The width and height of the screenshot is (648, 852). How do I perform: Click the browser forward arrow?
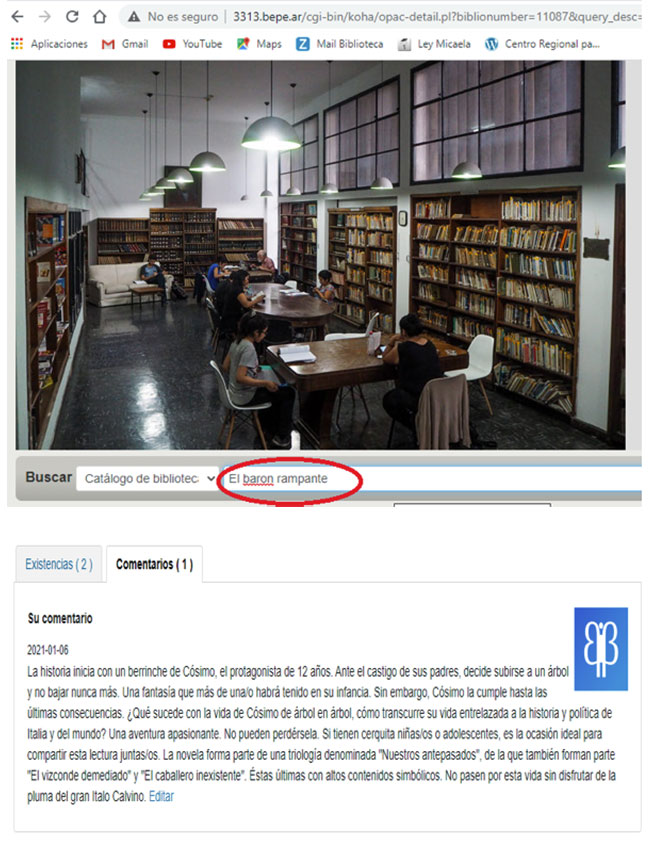tap(45, 17)
